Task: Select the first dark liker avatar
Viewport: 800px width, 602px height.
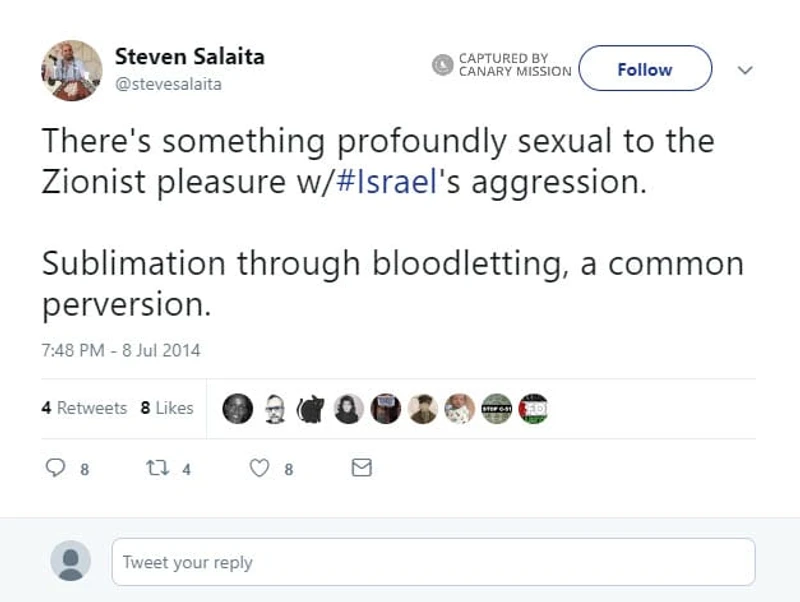Action: coord(237,408)
